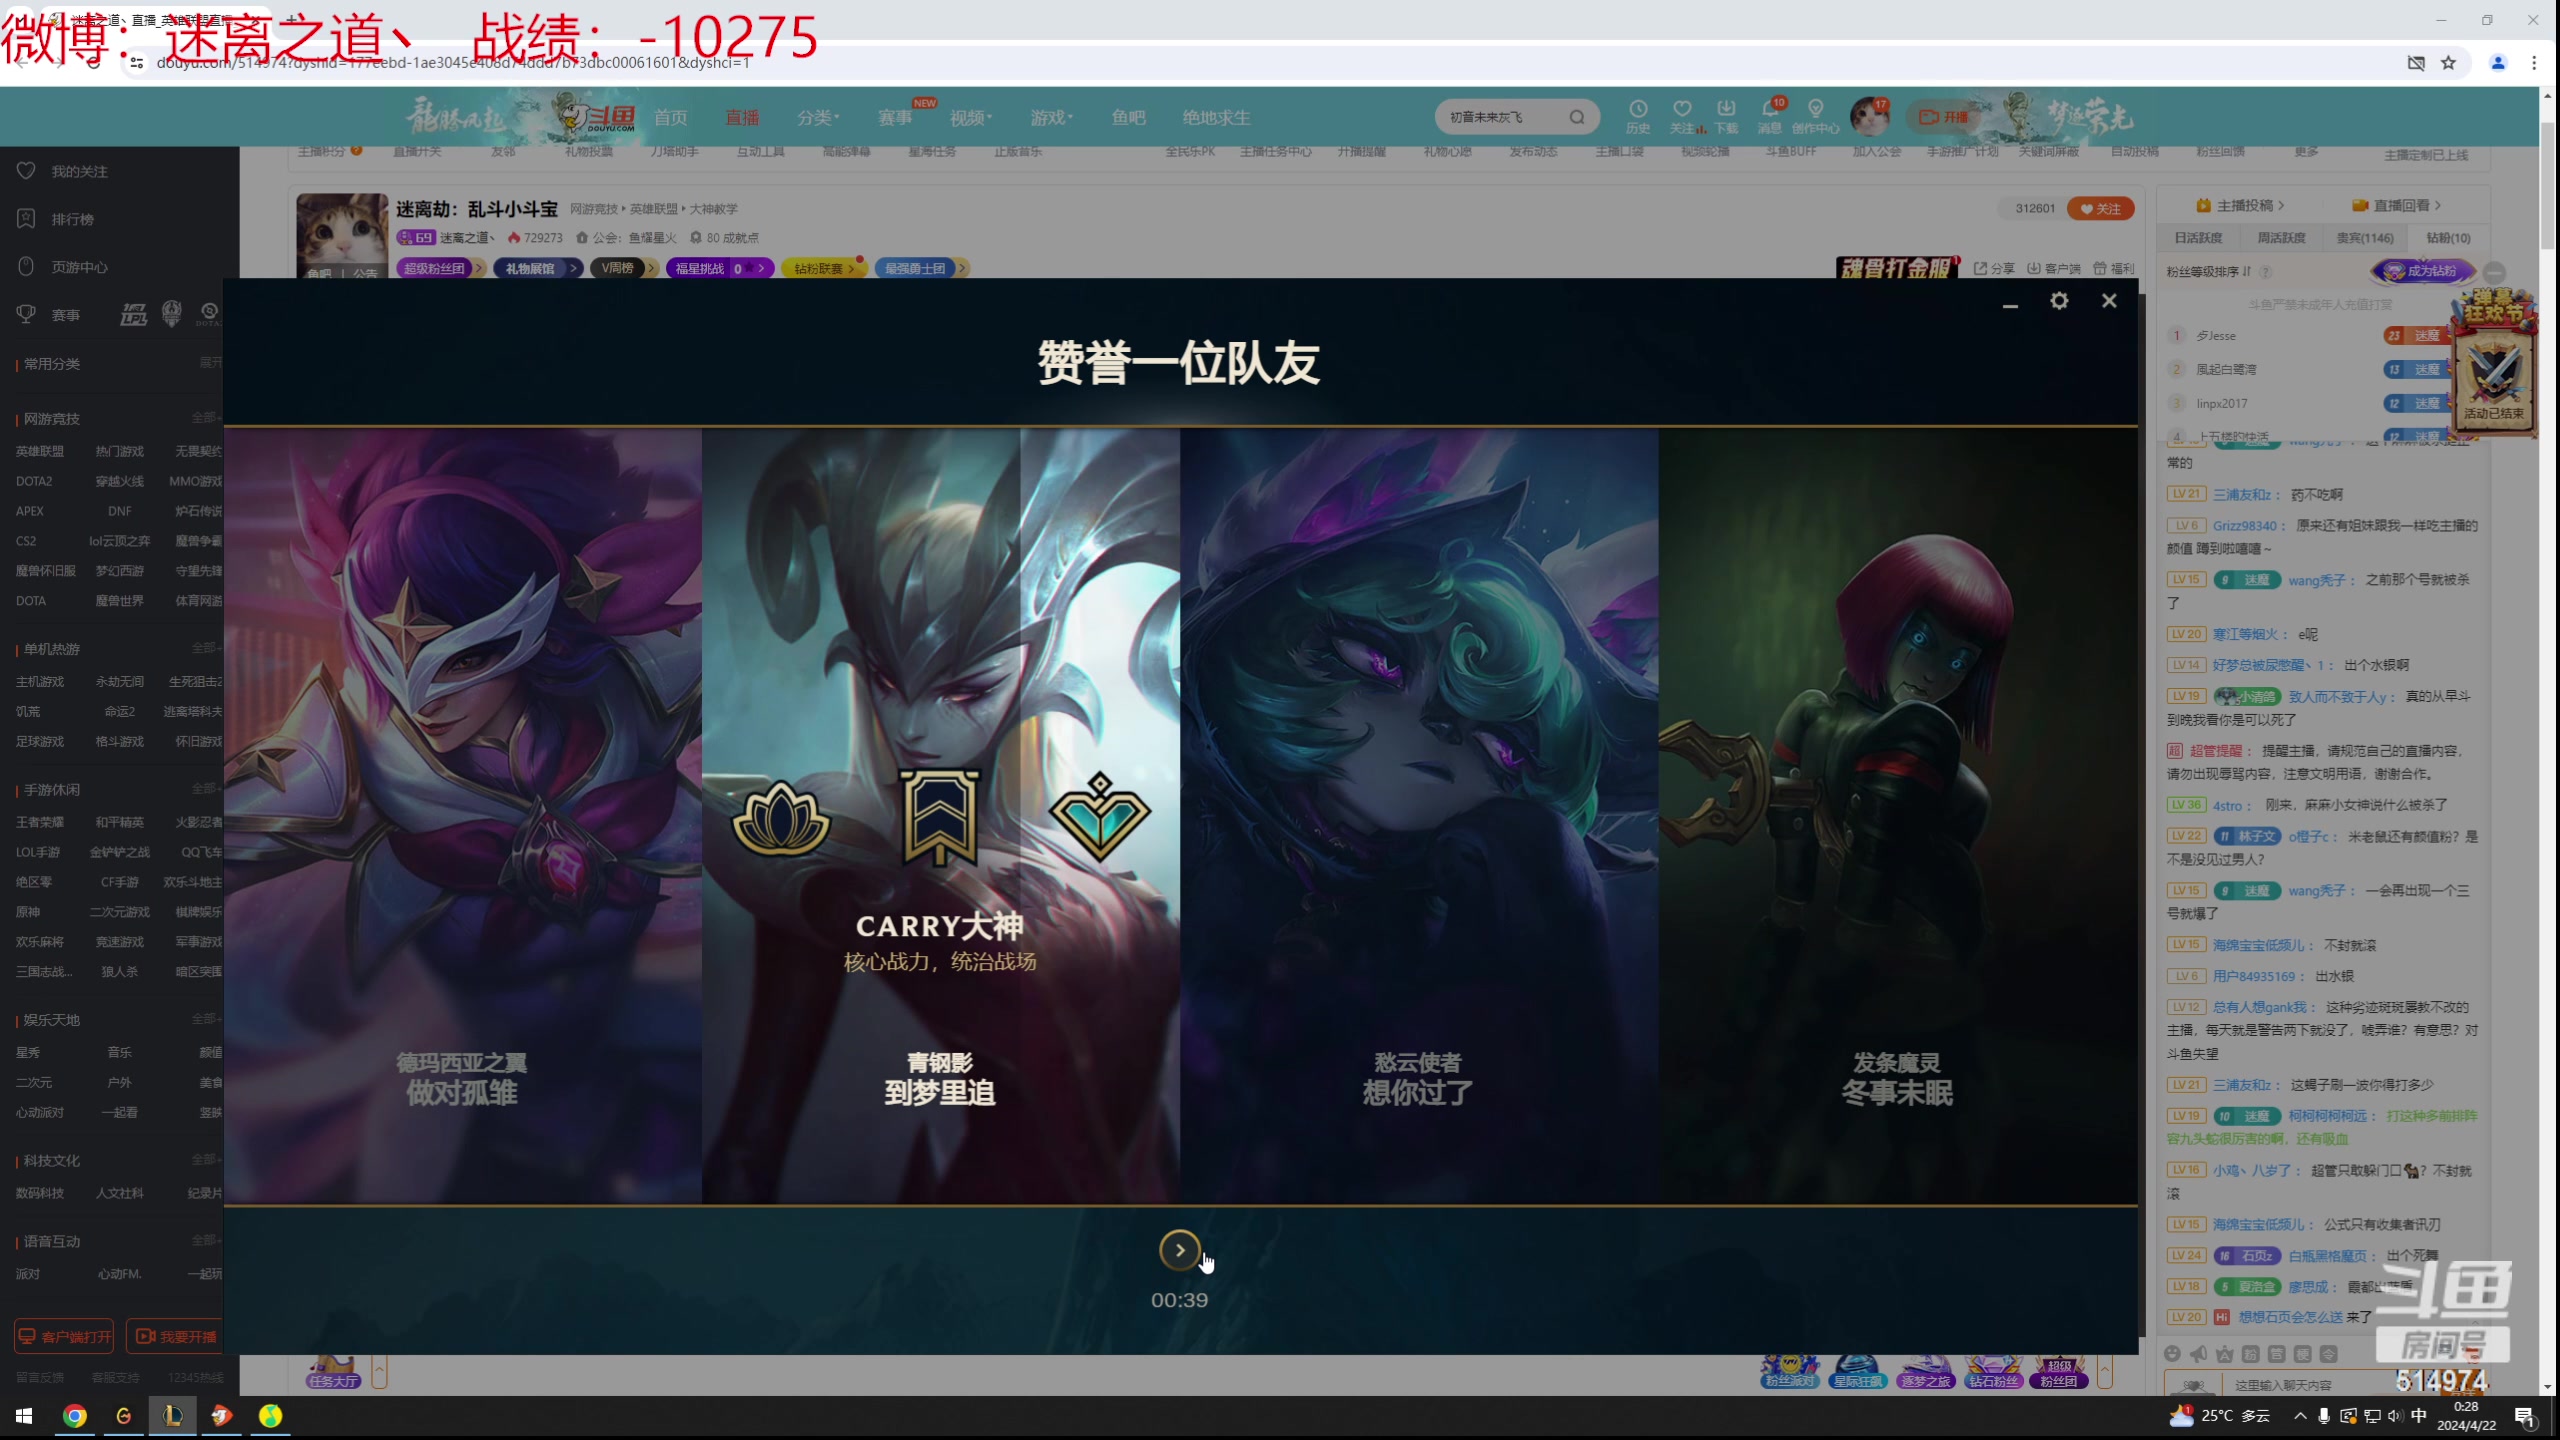Switch to 周活跃度 tab
2560x1440 pixels.
click(x=2281, y=238)
